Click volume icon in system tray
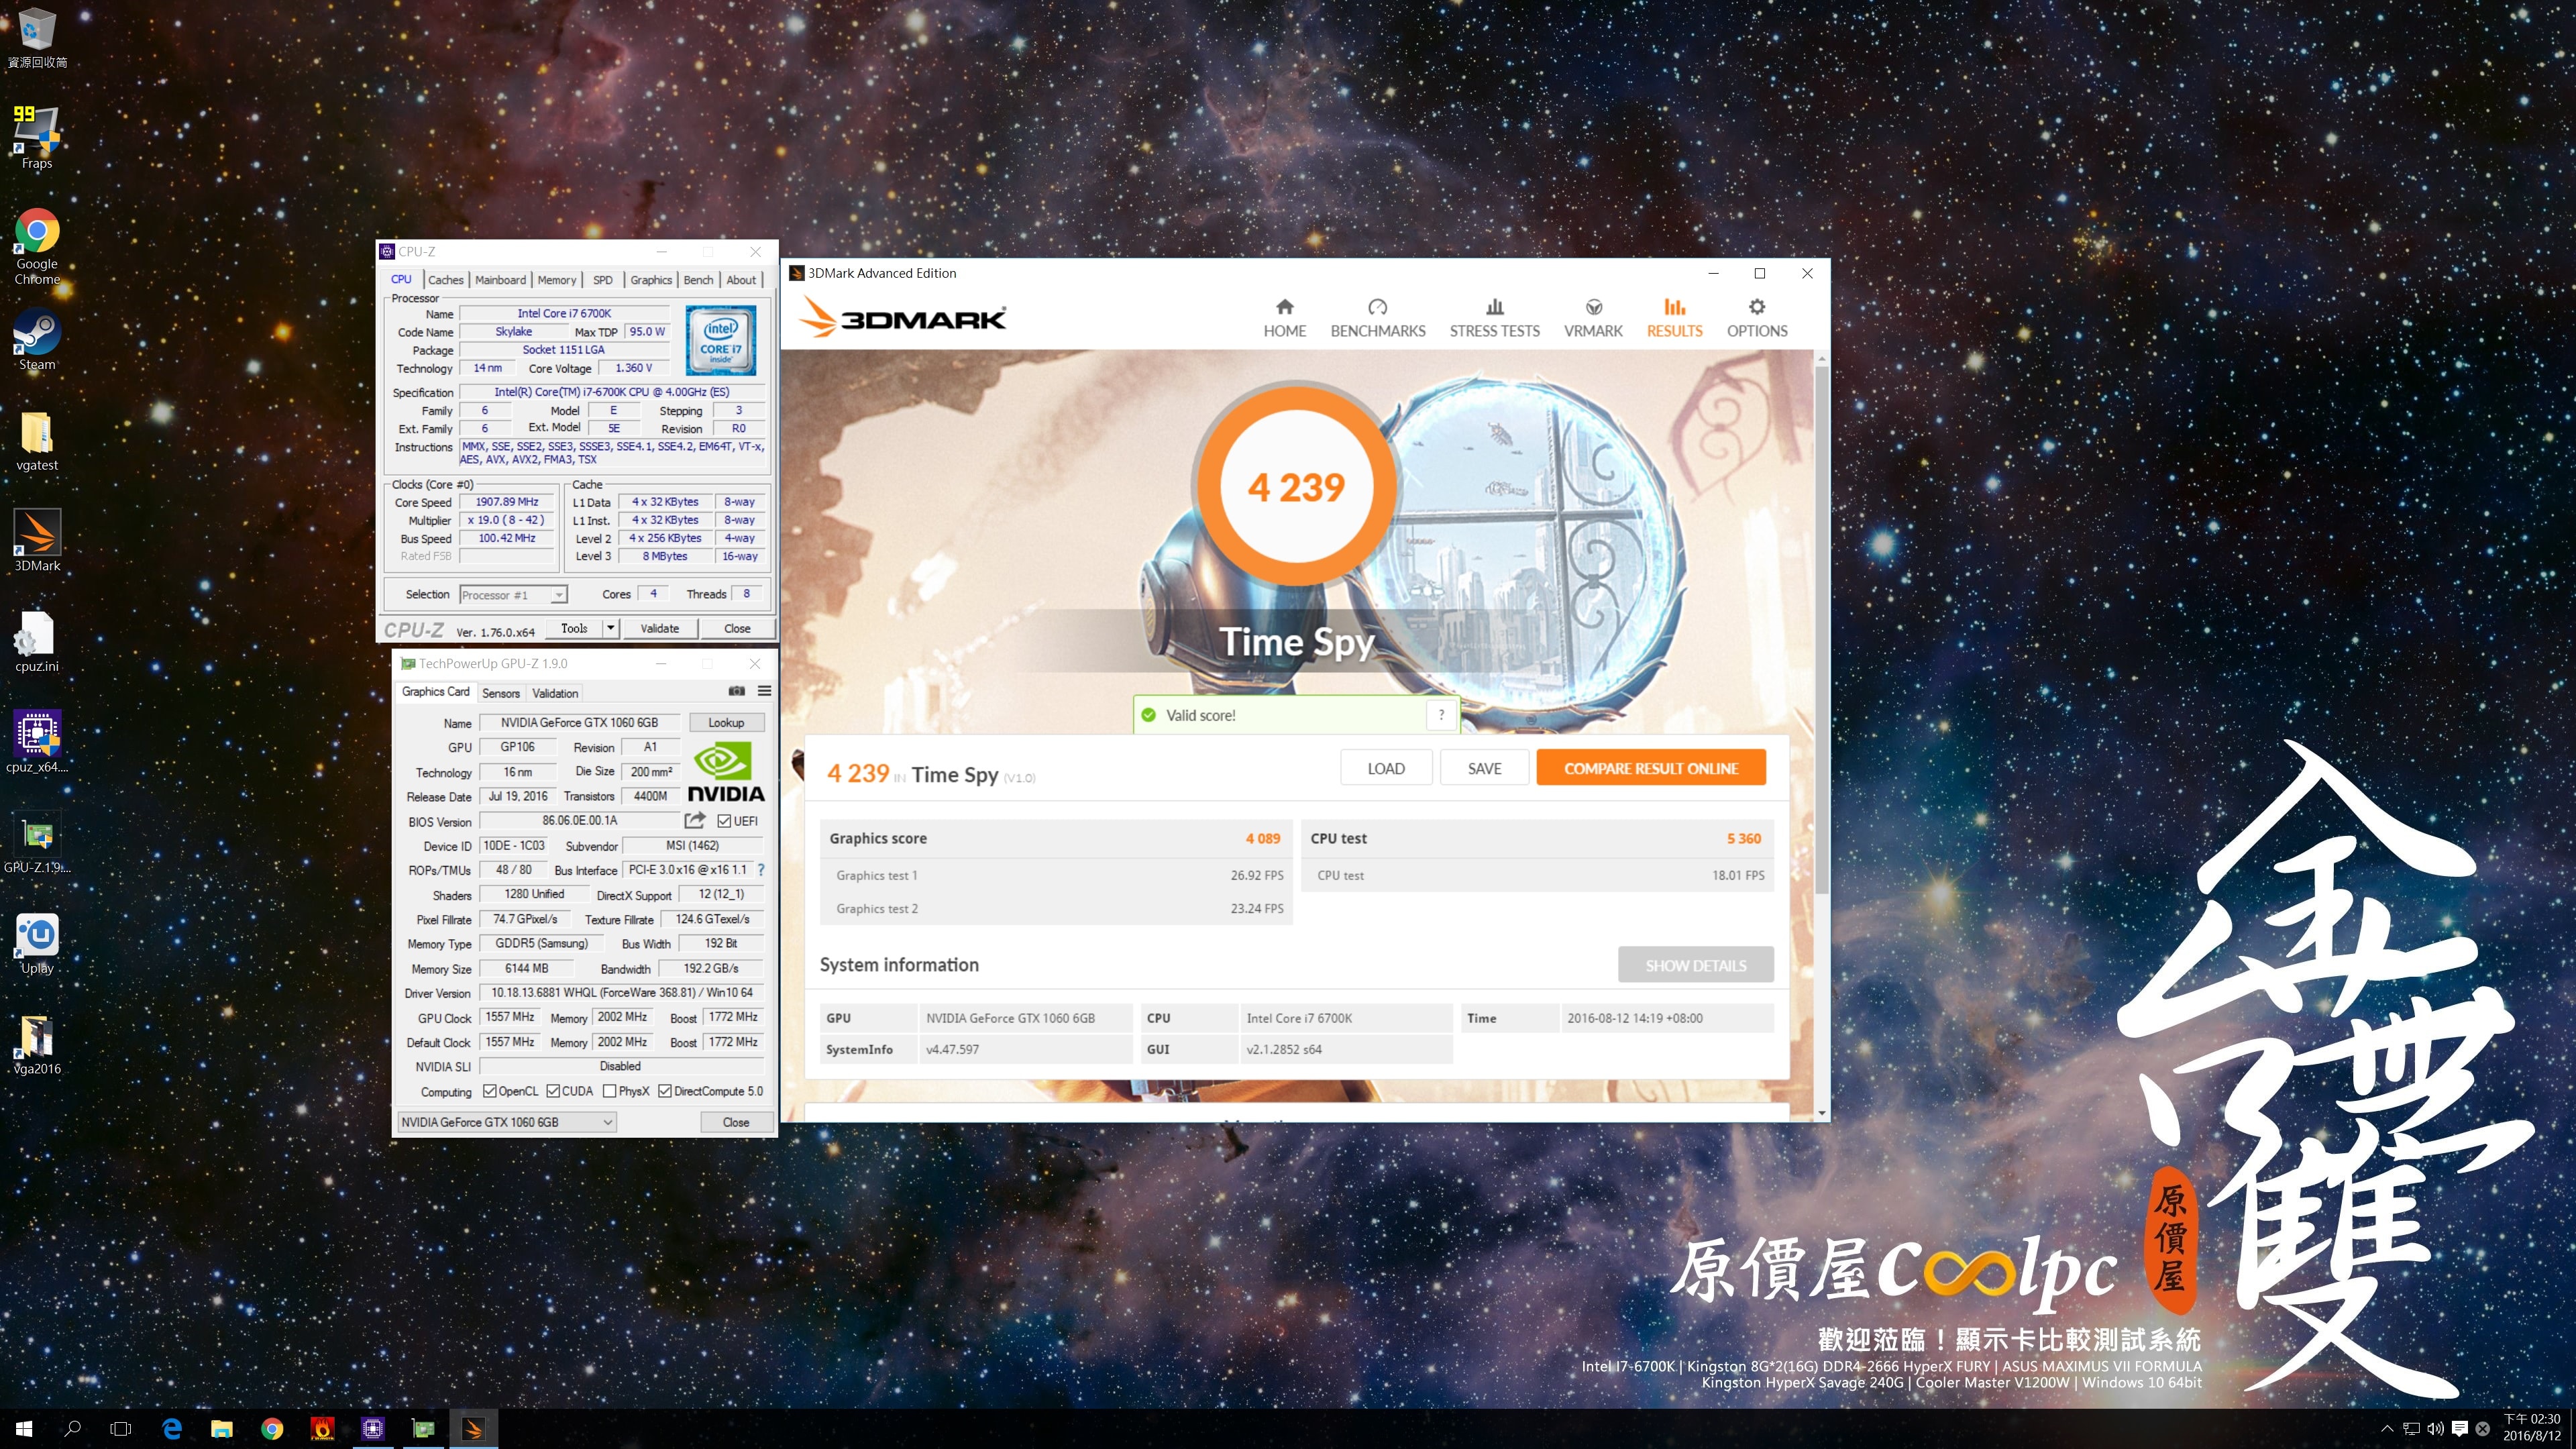The image size is (2576, 1449). [2436, 1428]
